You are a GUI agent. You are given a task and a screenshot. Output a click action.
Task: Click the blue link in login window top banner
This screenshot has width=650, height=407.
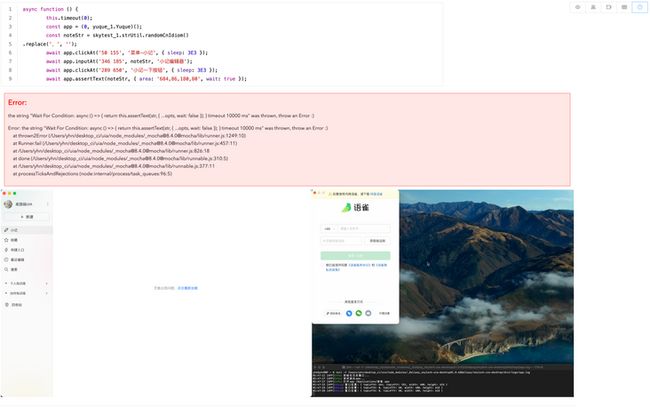(x=376, y=194)
